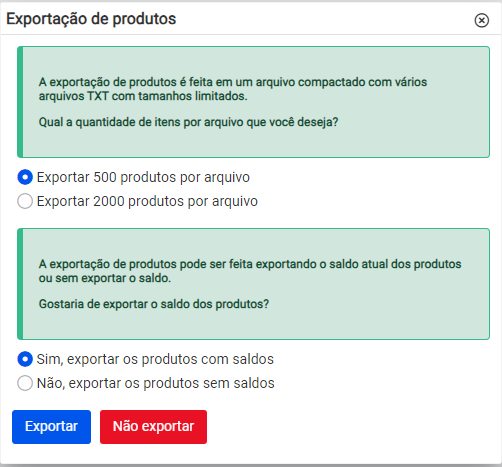
Task: Click the label text Sim, exportar os produtos com saldos
Action: (x=155, y=359)
